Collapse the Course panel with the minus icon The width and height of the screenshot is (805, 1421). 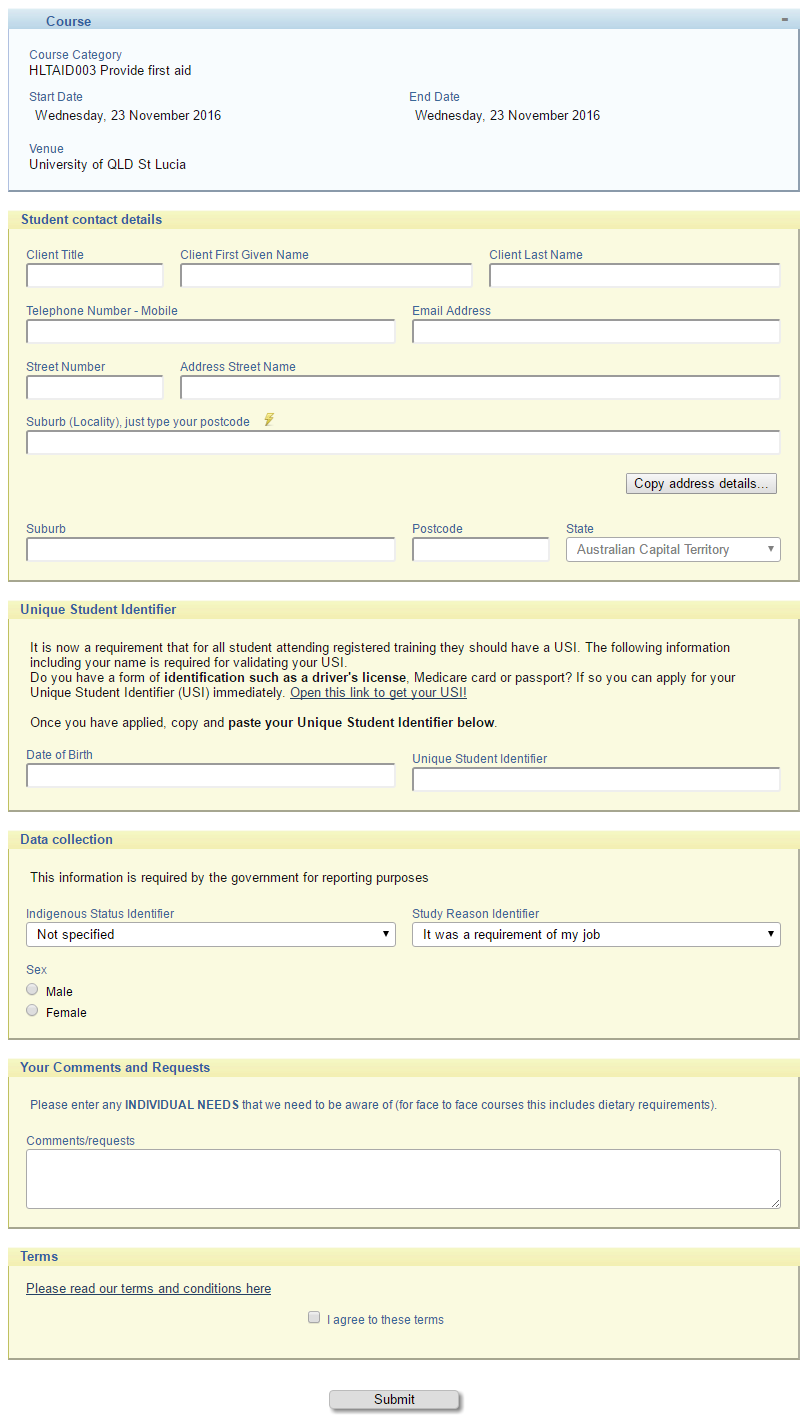[x=785, y=20]
